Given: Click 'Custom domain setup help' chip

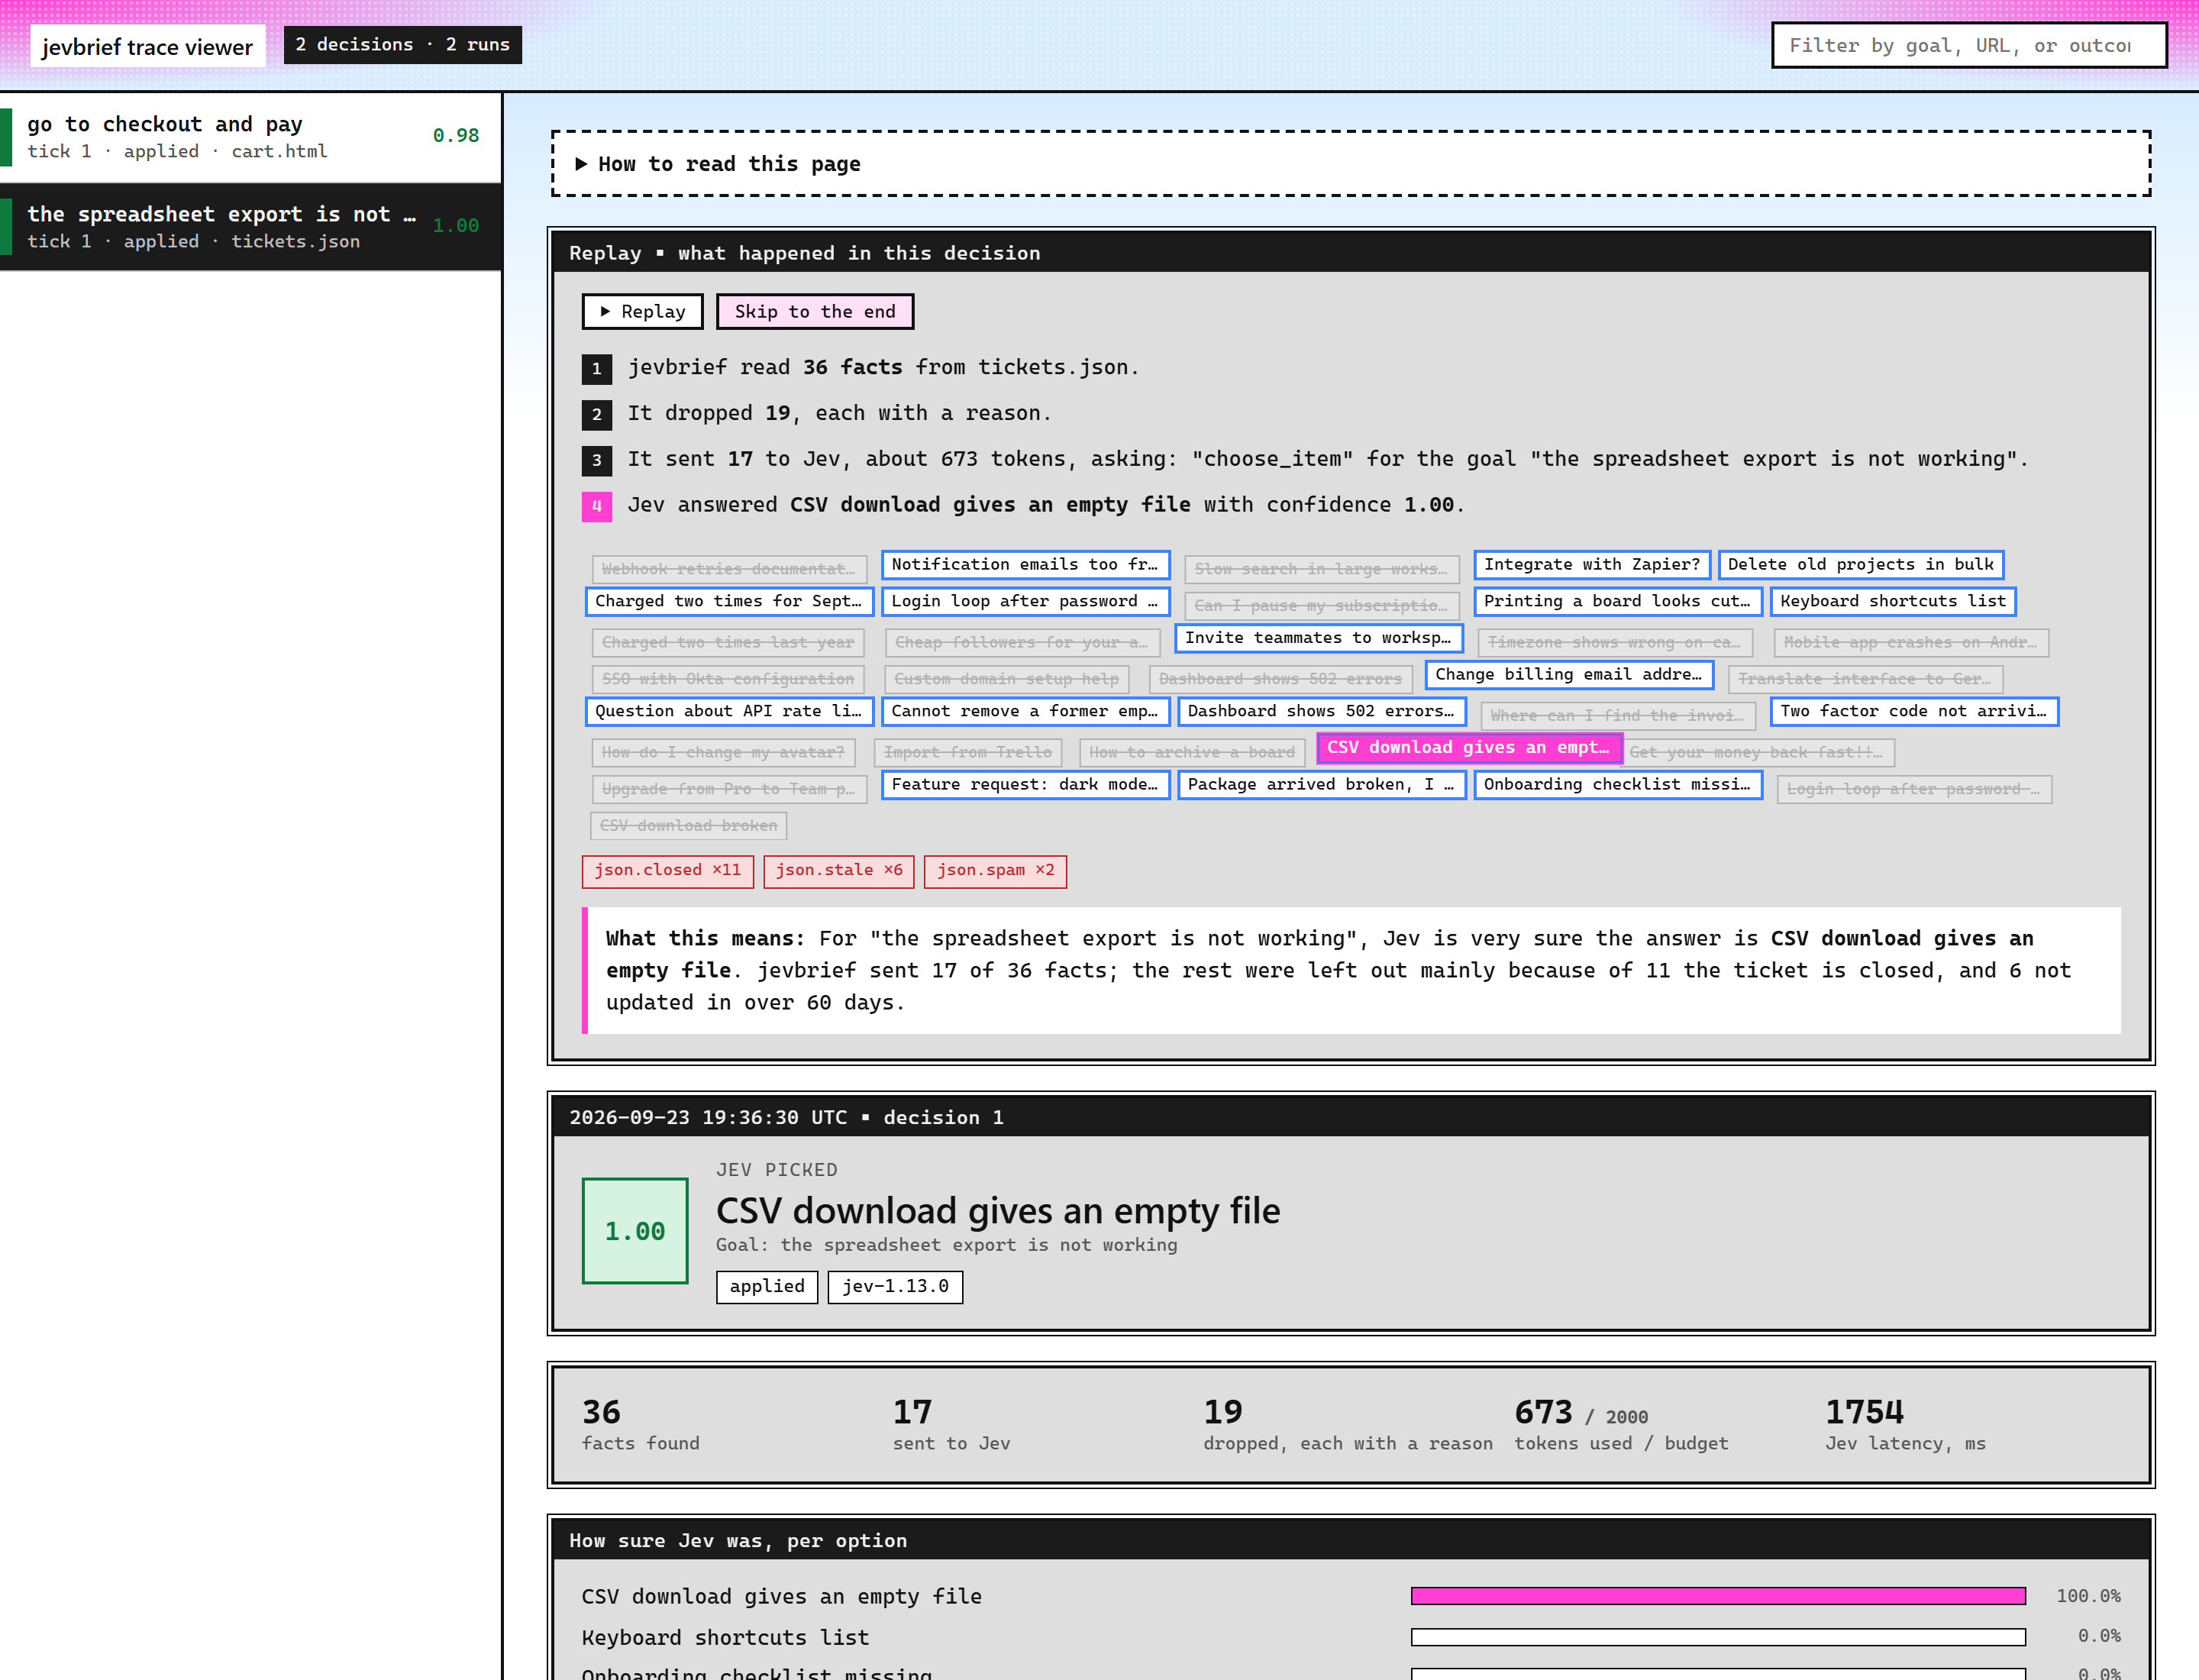Looking at the screenshot, I should click(1006, 679).
